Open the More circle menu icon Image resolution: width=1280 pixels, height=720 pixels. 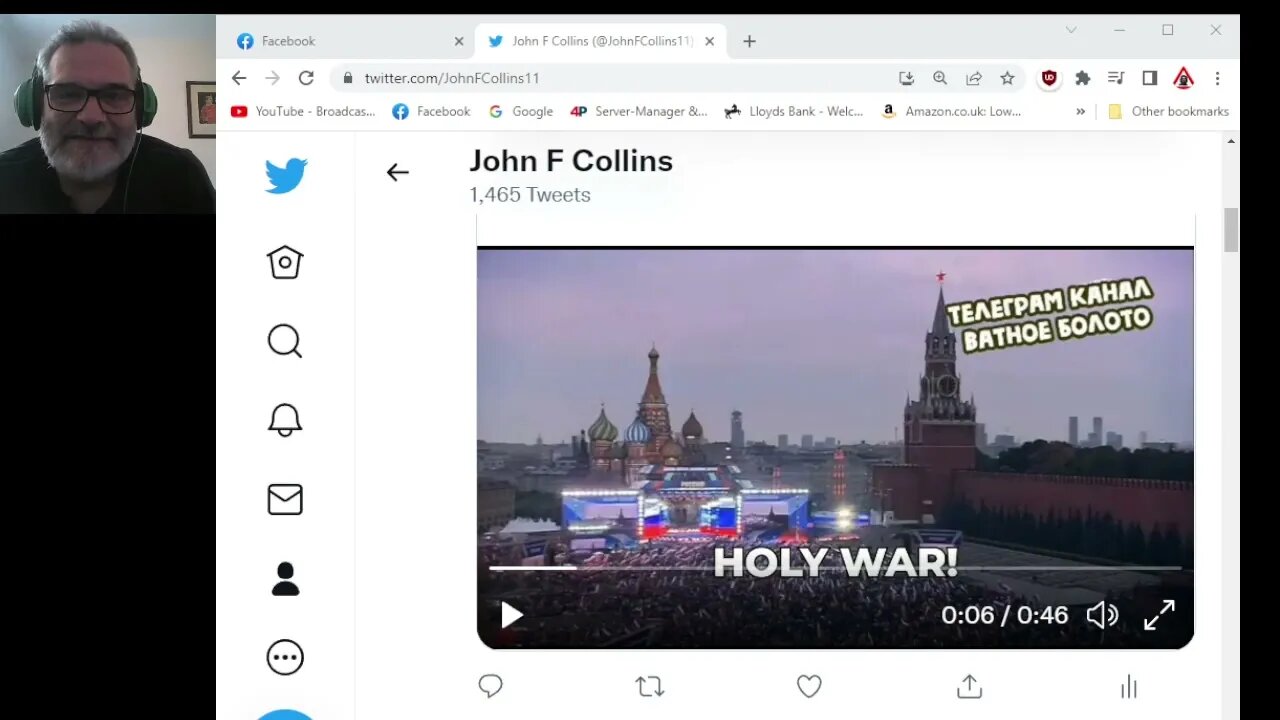[x=285, y=657]
